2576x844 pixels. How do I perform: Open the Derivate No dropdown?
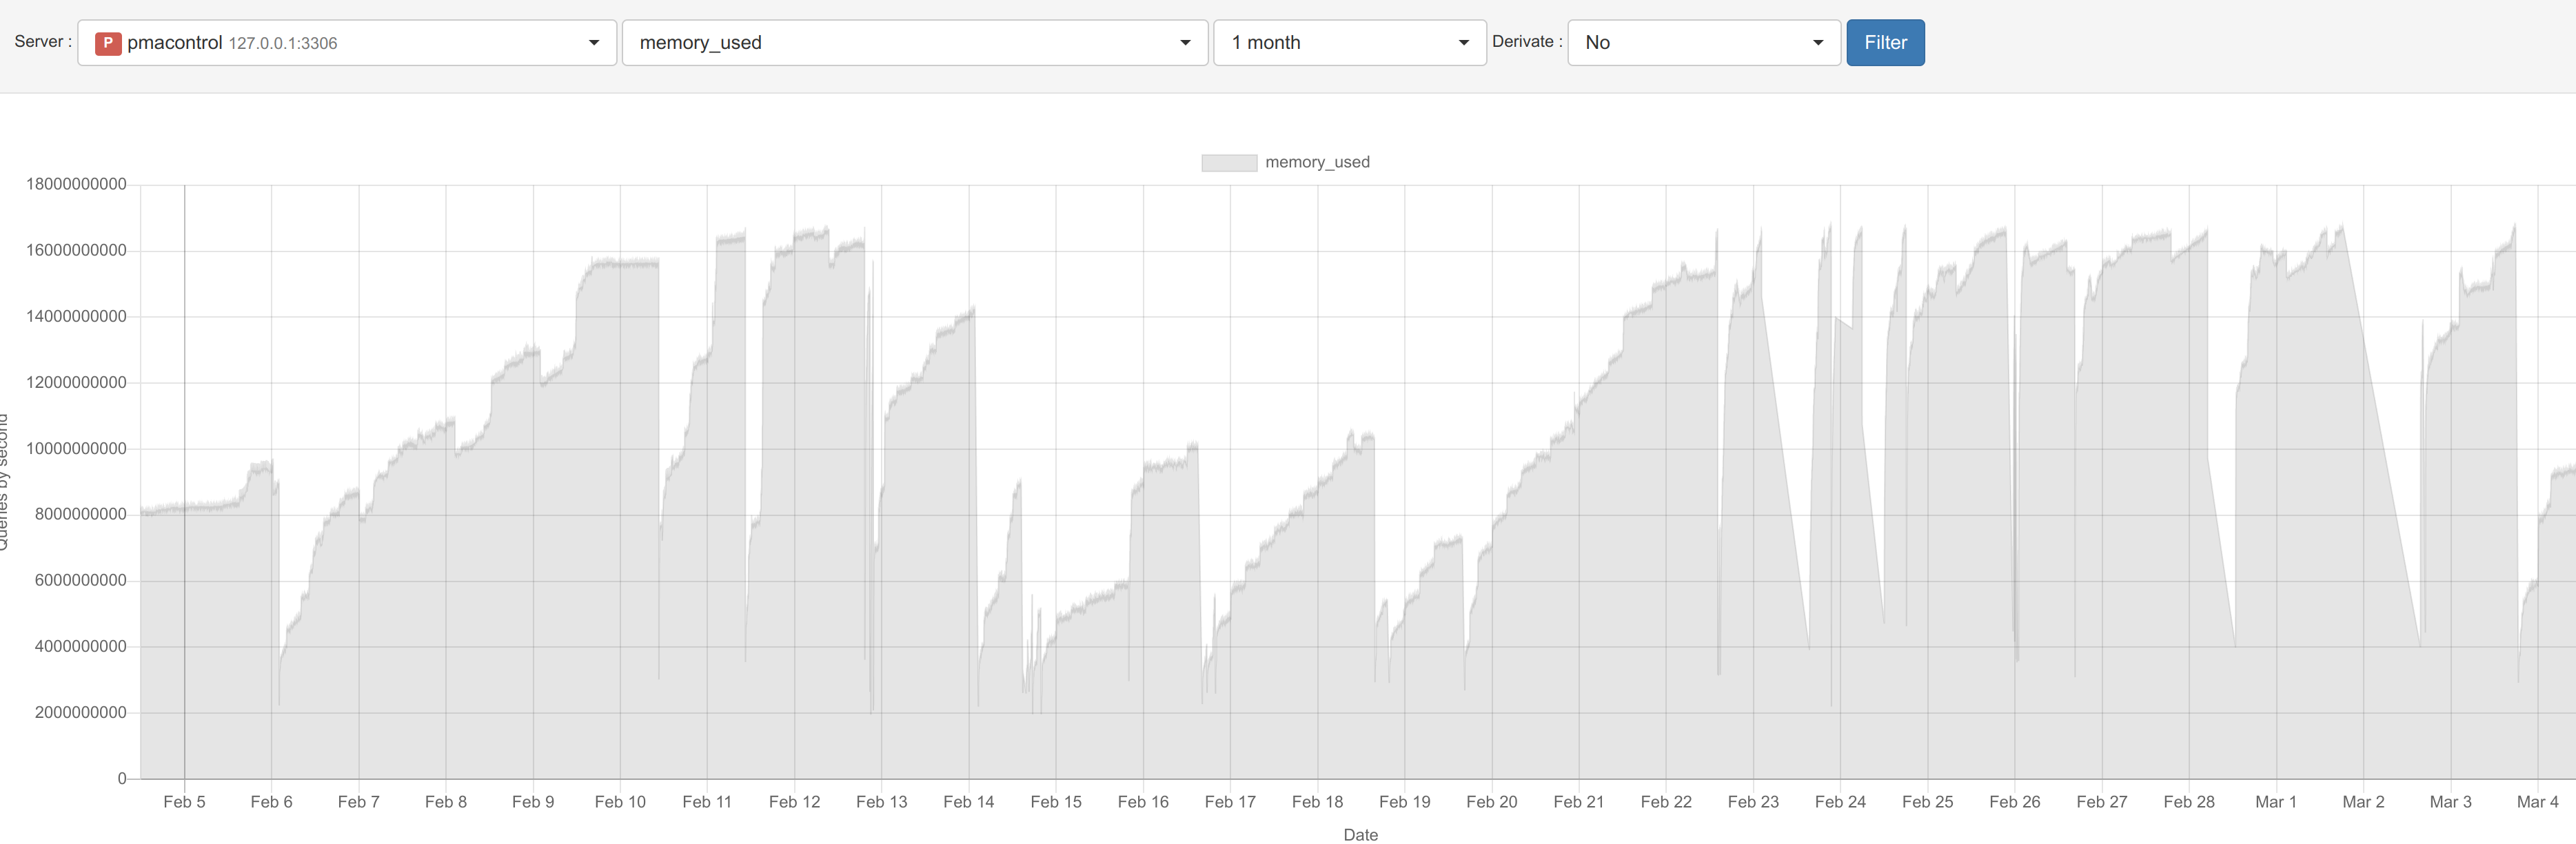point(1703,43)
